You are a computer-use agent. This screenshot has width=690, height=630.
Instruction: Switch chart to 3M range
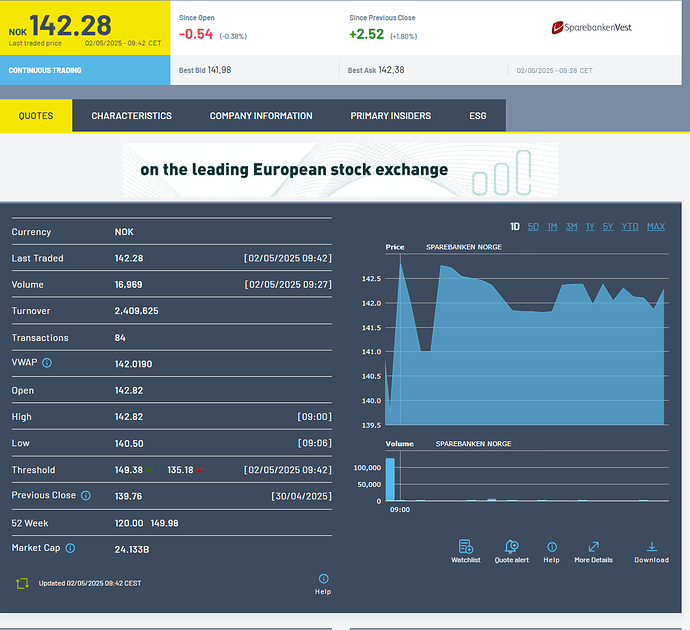[572, 227]
